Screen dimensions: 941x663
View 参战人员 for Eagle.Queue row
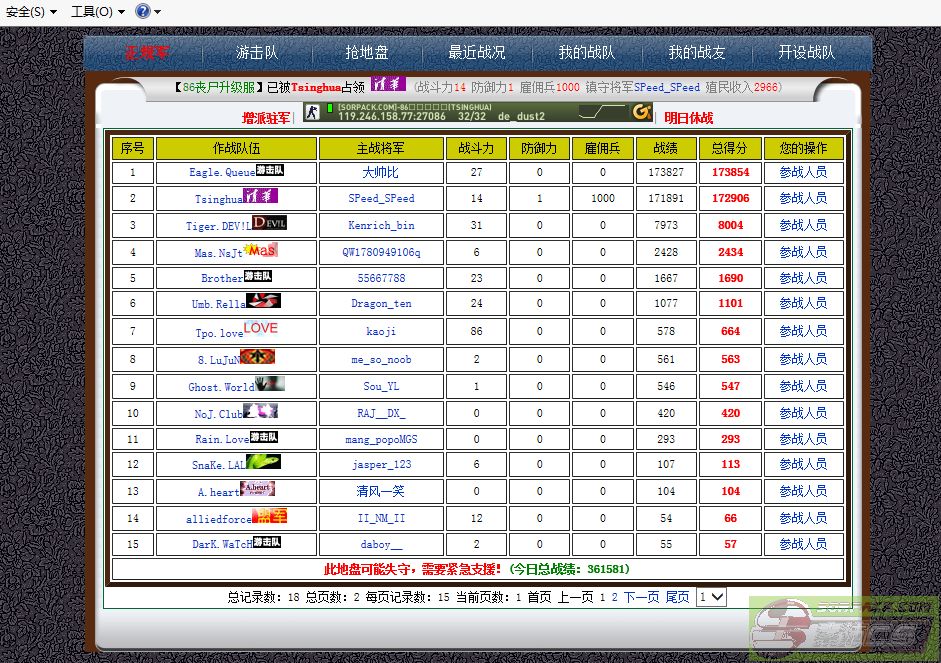tap(803, 172)
